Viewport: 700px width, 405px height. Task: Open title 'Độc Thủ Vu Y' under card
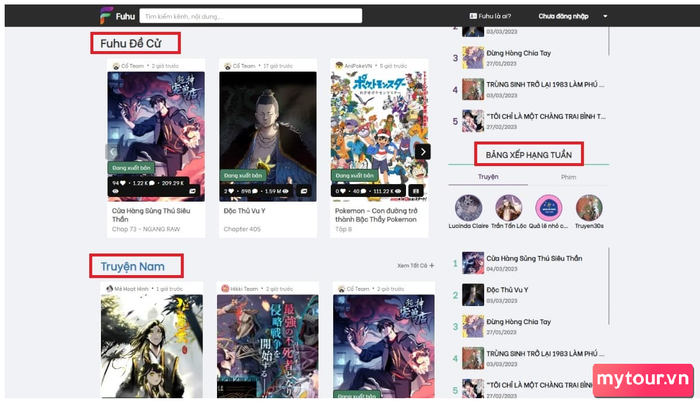(244, 211)
